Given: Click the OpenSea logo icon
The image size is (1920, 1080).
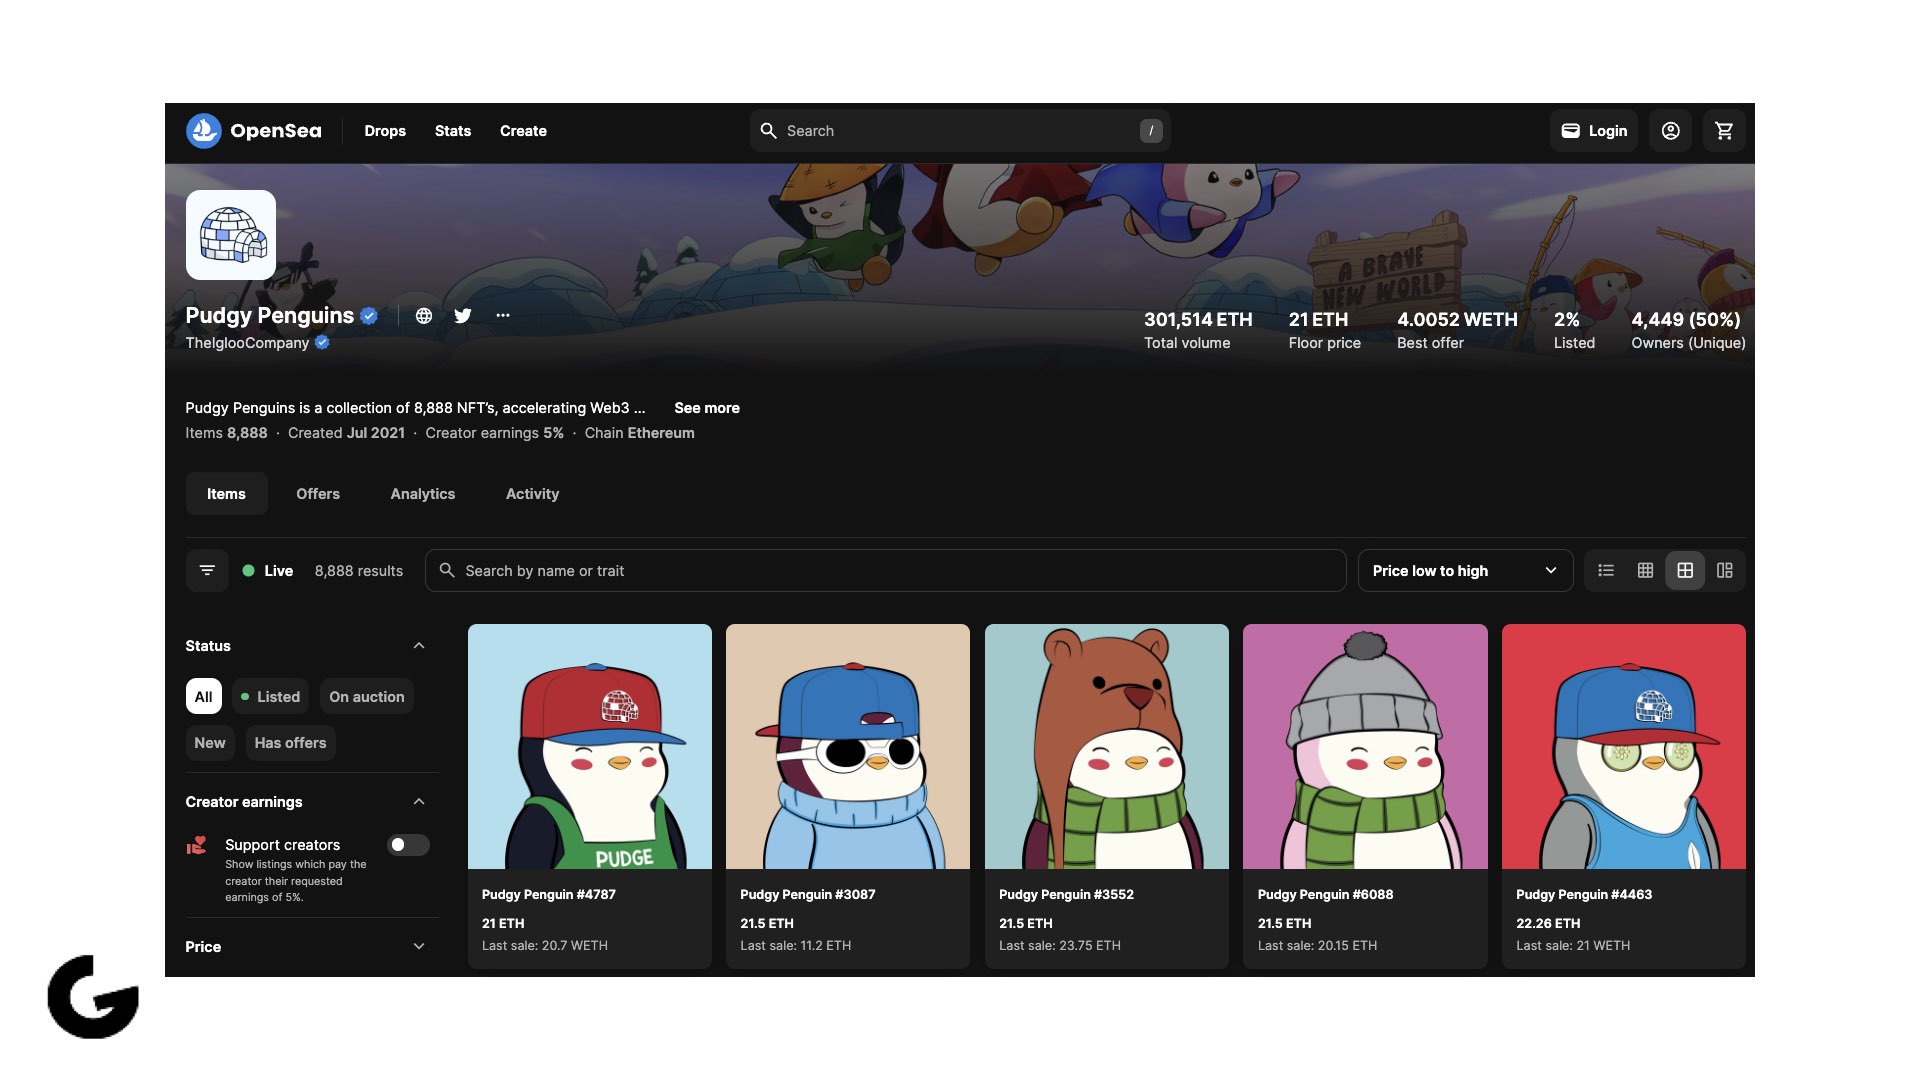Looking at the screenshot, I should point(204,131).
